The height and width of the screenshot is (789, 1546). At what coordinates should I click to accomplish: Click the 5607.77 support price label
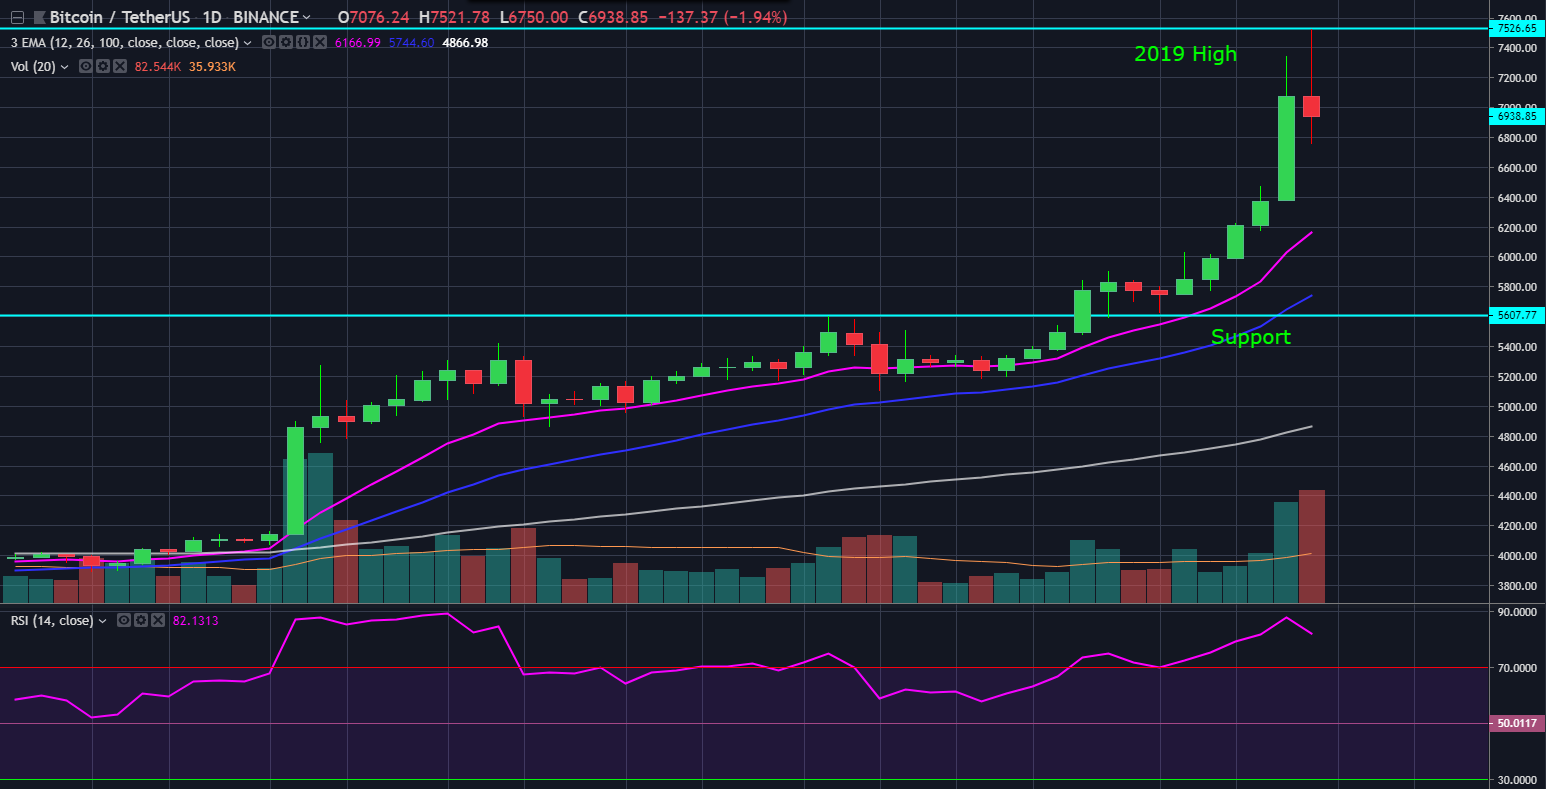(1516, 316)
